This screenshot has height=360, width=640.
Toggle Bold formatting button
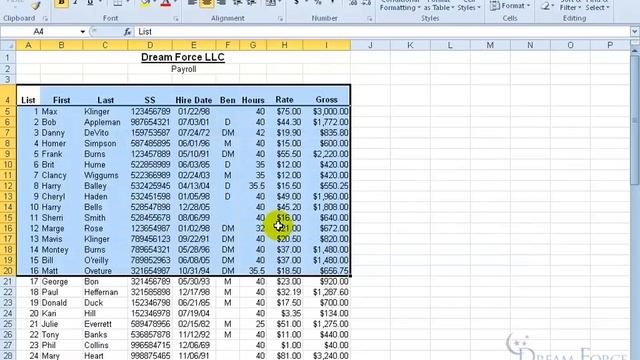61,3
